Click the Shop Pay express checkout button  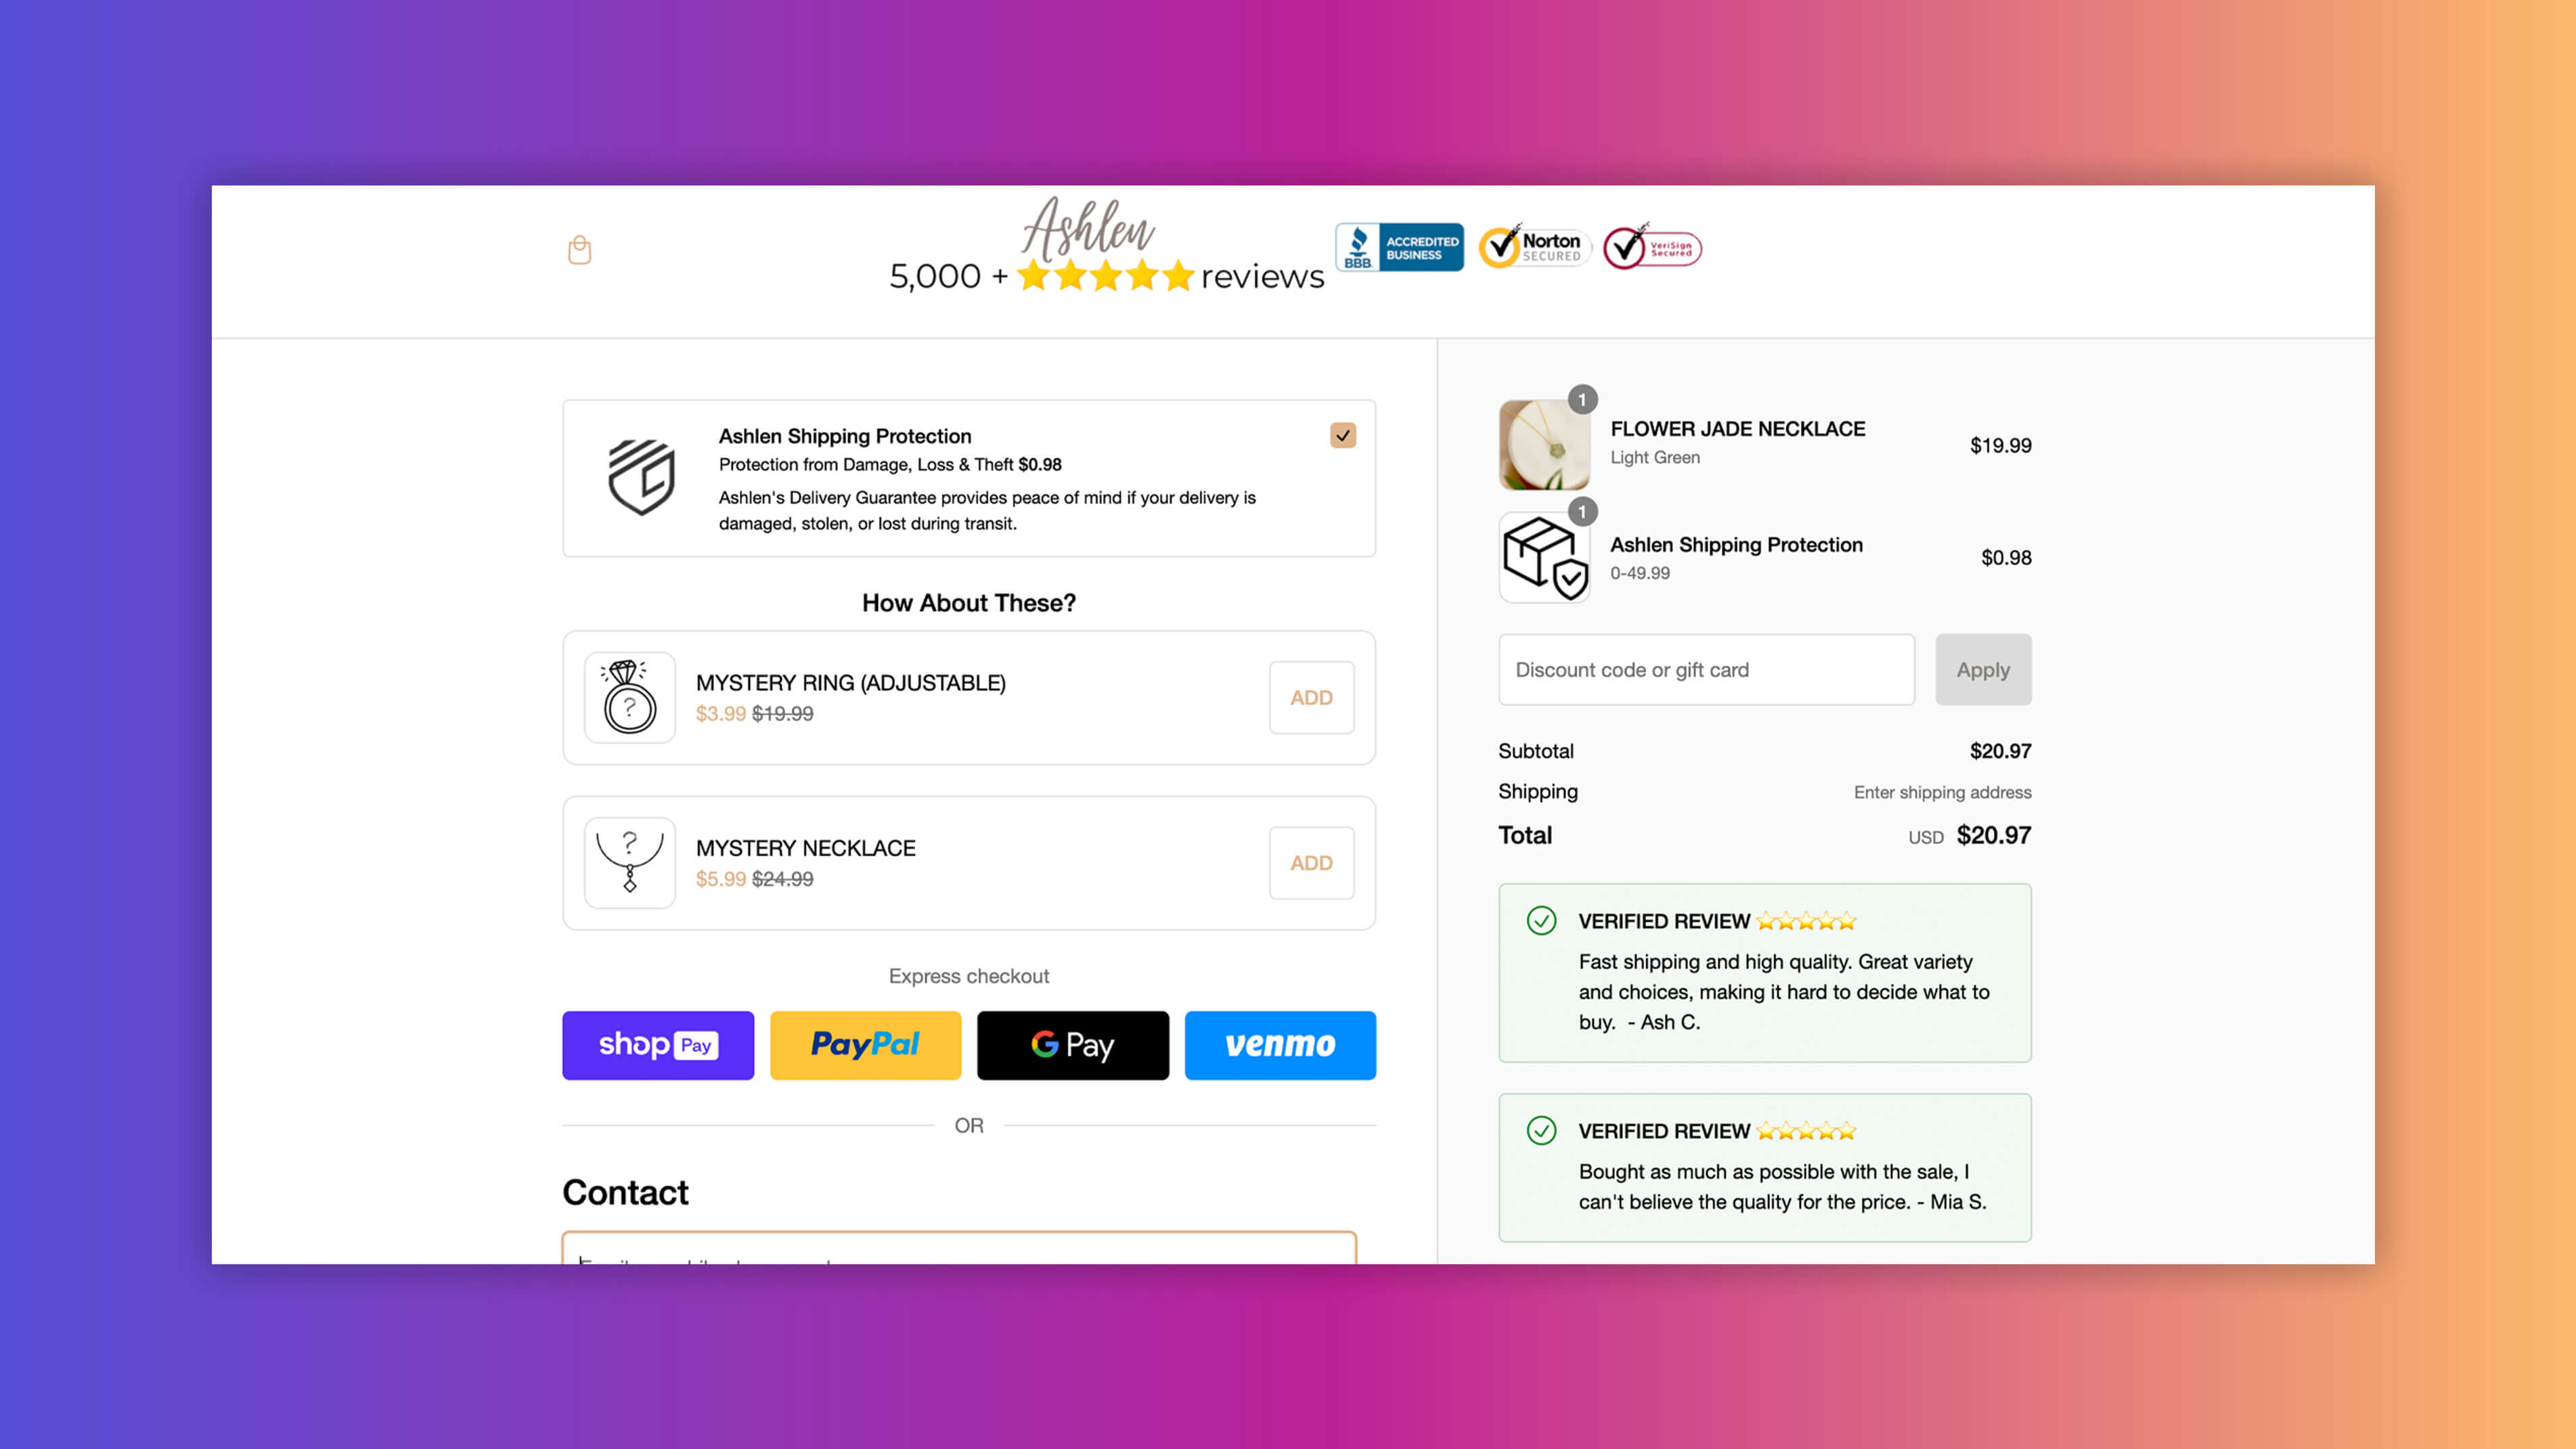[658, 1044]
